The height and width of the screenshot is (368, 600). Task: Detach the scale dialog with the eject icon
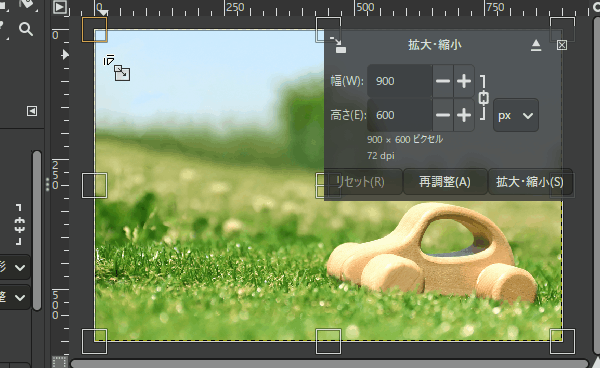536,46
